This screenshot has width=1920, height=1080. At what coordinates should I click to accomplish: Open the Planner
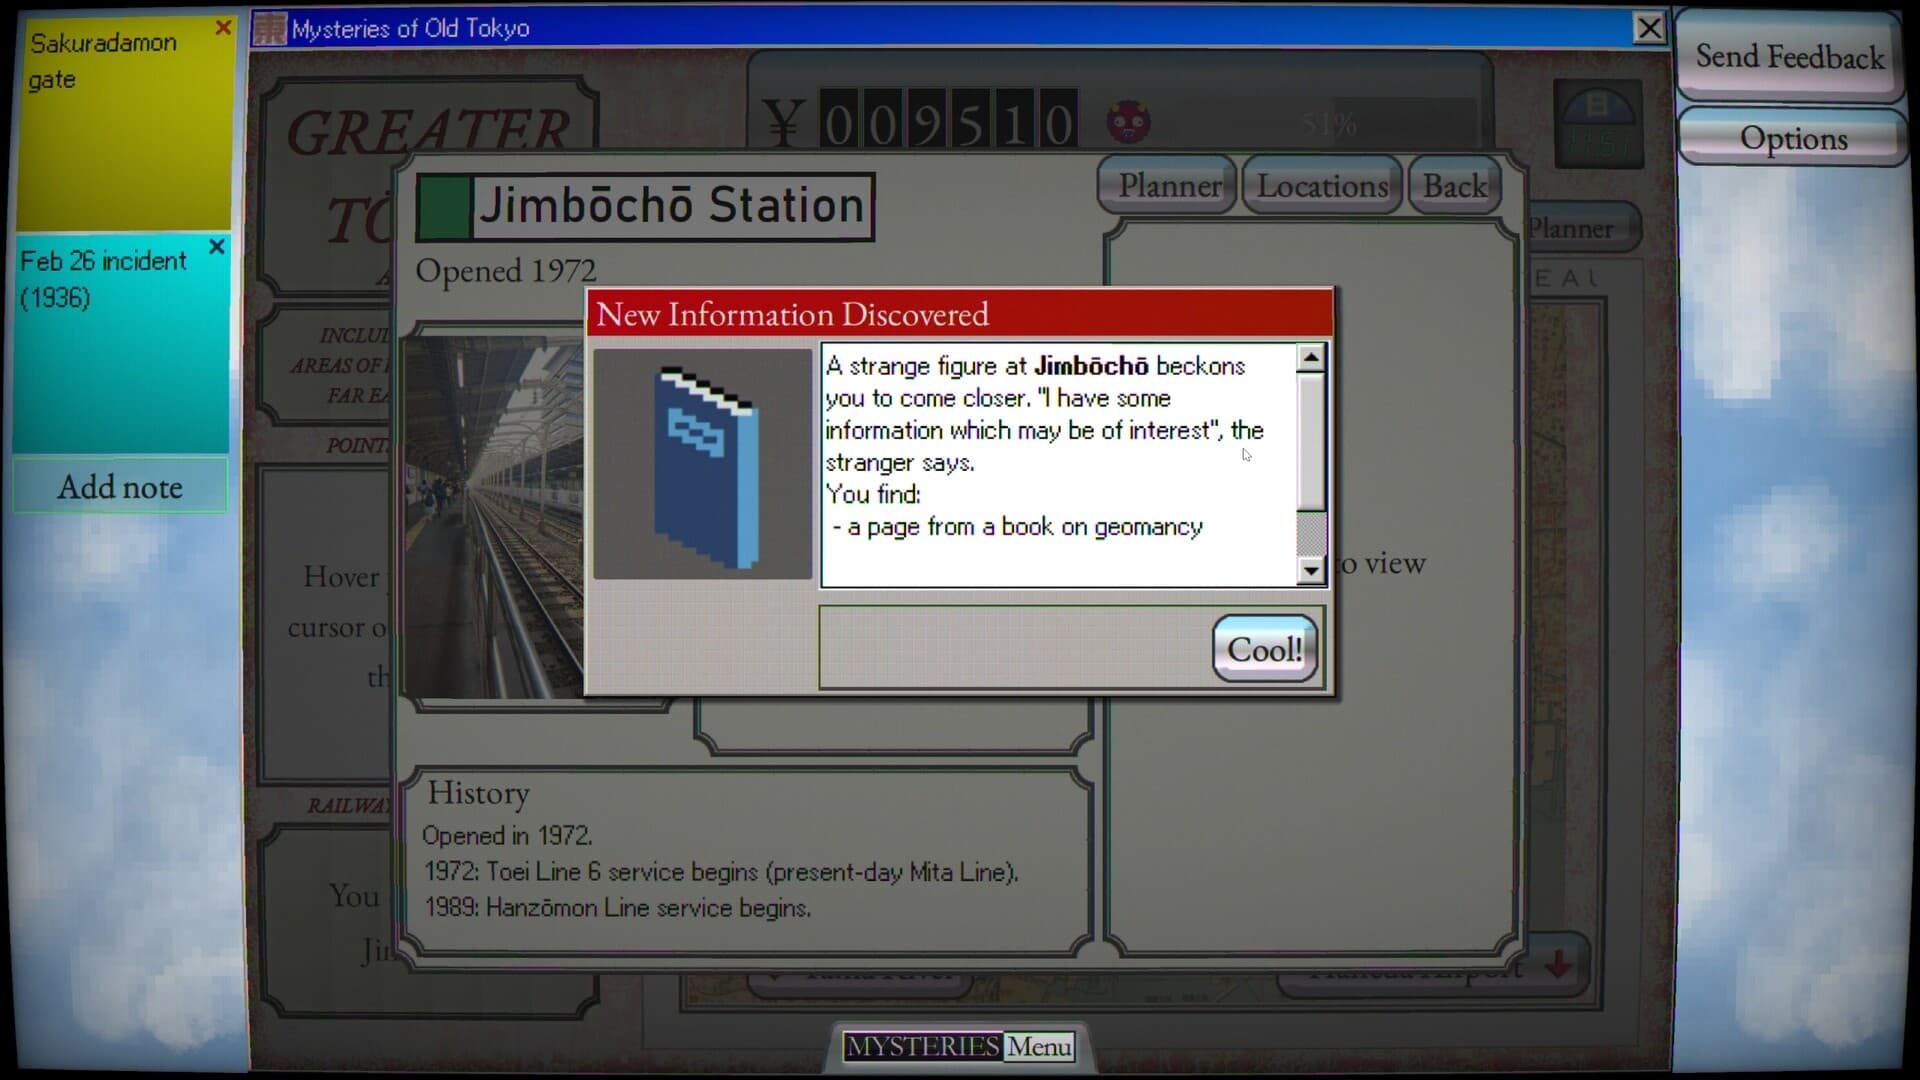(x=1167, y=185)
